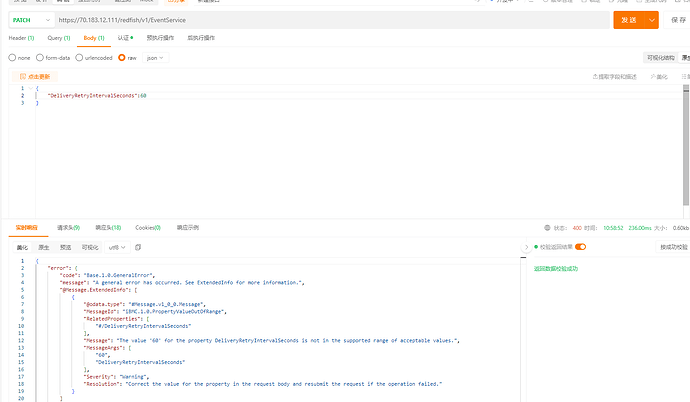Open the Cookies(0) tab
This screenshot has width=690, height=402.
(148, 228)
